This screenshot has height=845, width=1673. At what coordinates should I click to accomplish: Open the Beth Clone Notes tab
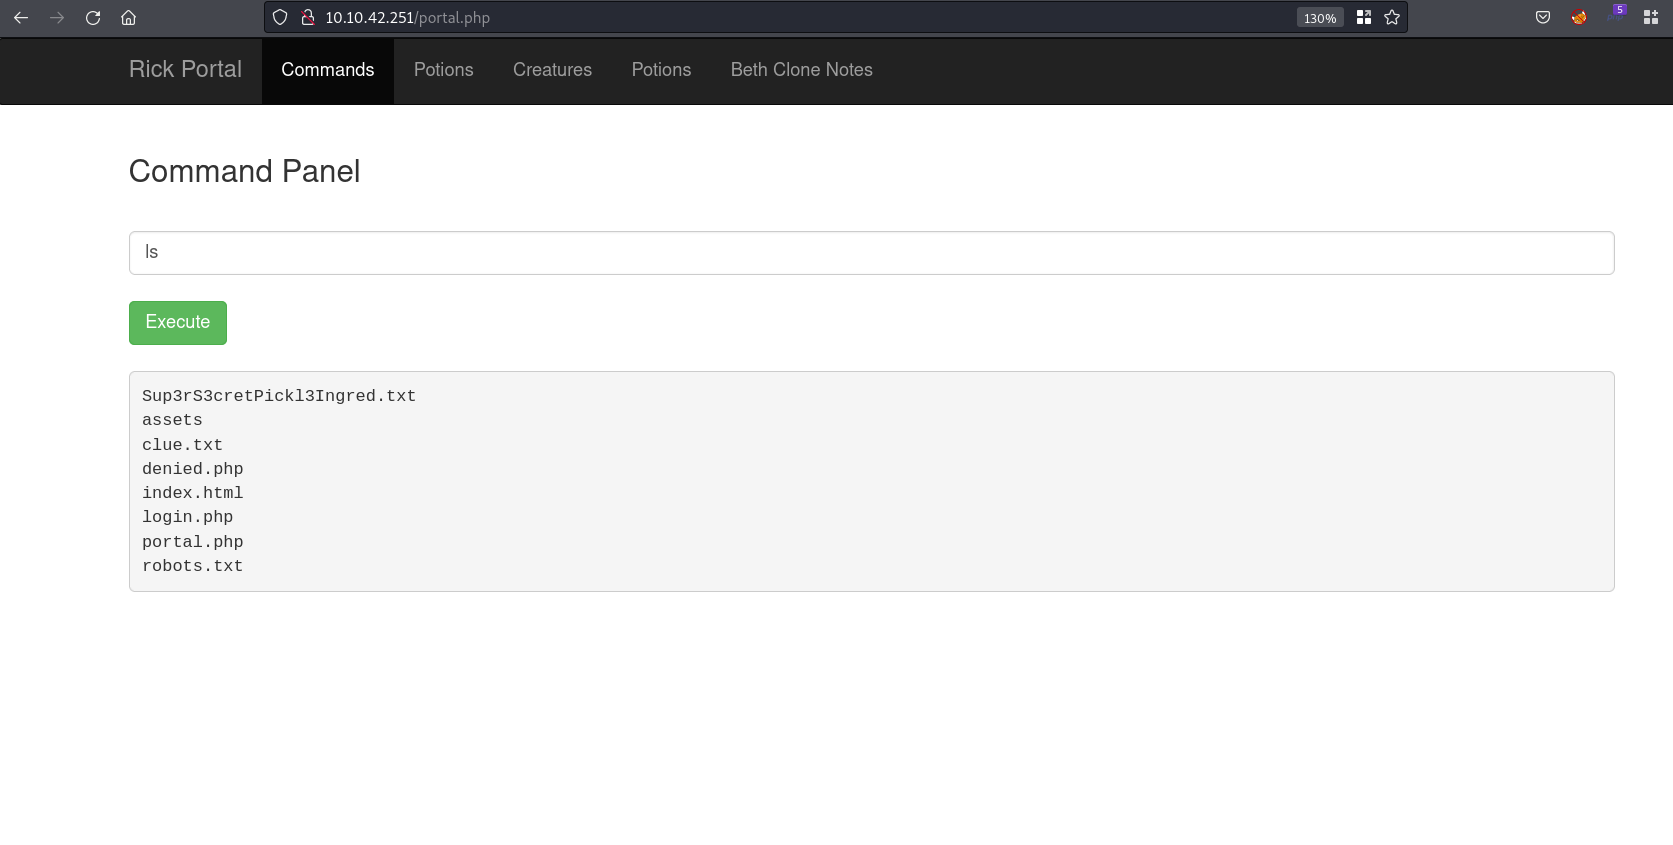802,70
